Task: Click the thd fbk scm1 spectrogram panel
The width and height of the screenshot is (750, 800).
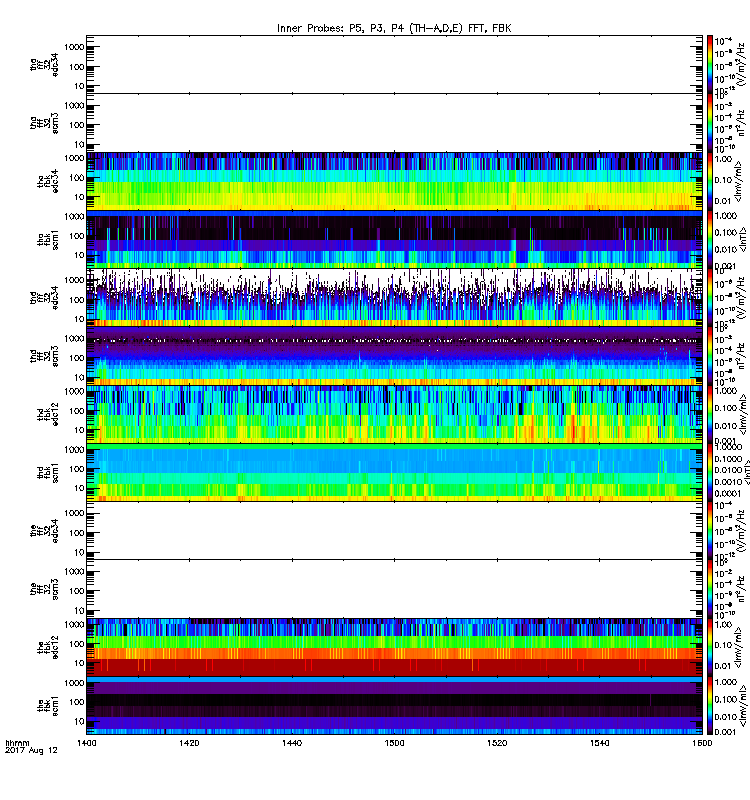Action: [x=394, y=473]
